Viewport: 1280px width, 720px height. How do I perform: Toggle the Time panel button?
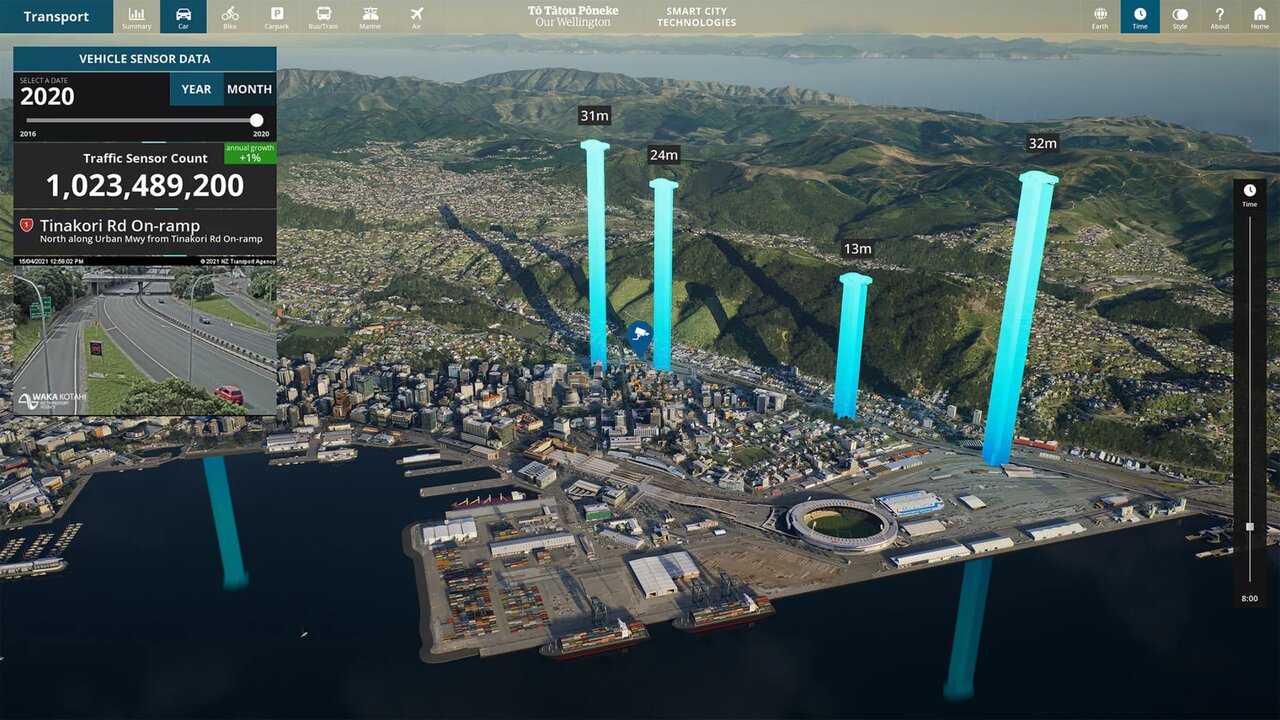pos(1140,17)
